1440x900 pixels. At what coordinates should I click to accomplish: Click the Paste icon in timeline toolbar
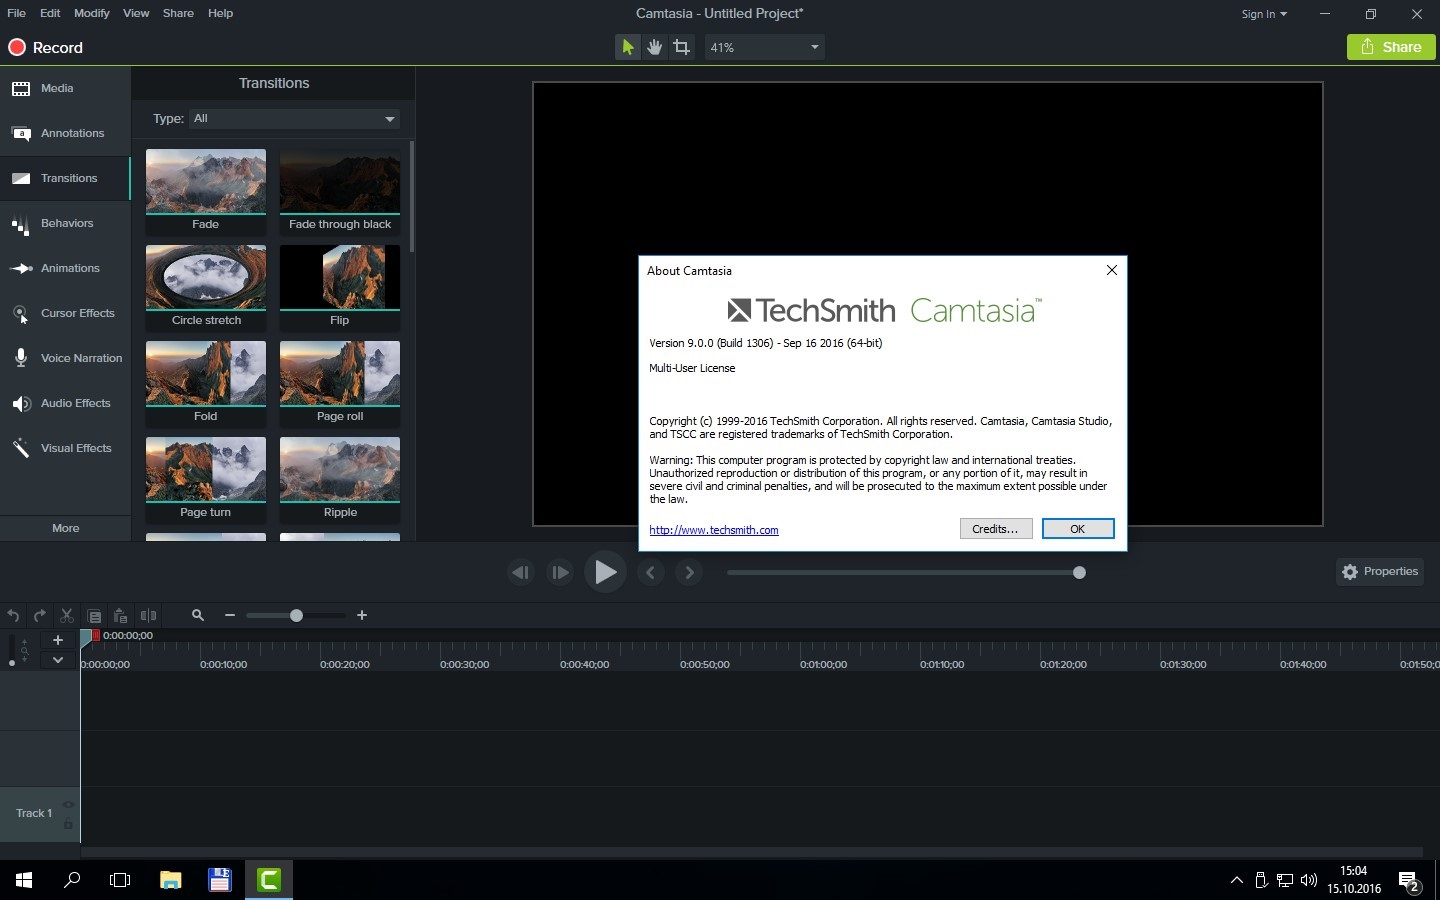point(121,616)
